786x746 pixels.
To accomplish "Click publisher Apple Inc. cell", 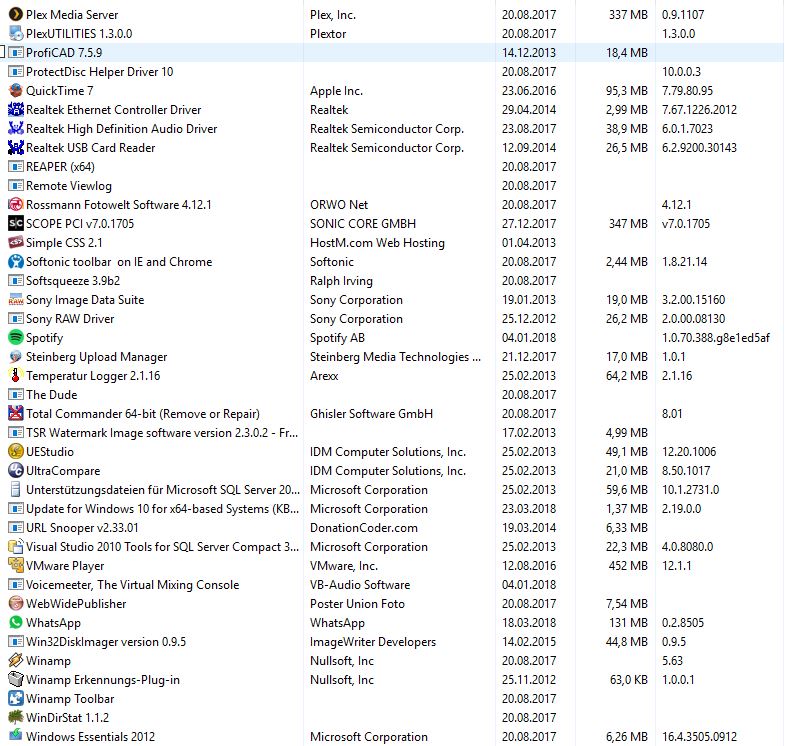I will click(336, 91).
